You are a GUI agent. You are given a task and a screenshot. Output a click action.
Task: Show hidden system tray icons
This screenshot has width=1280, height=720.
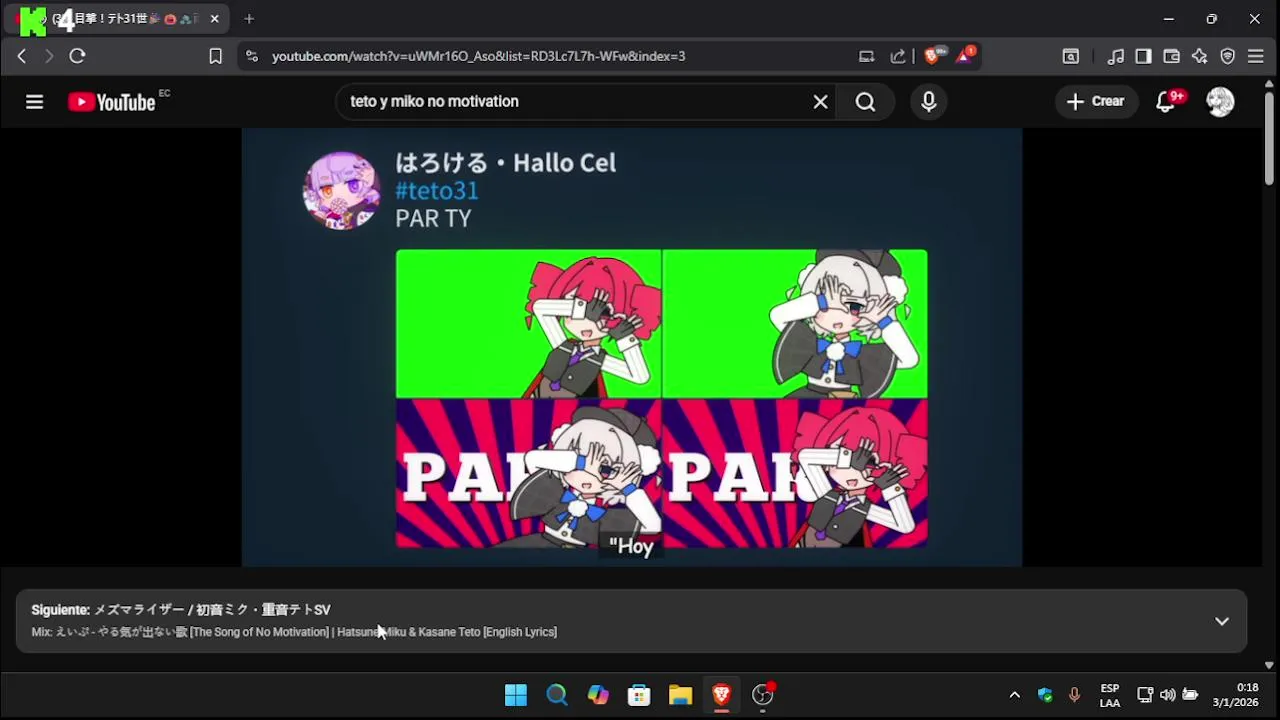(1014, 695)
